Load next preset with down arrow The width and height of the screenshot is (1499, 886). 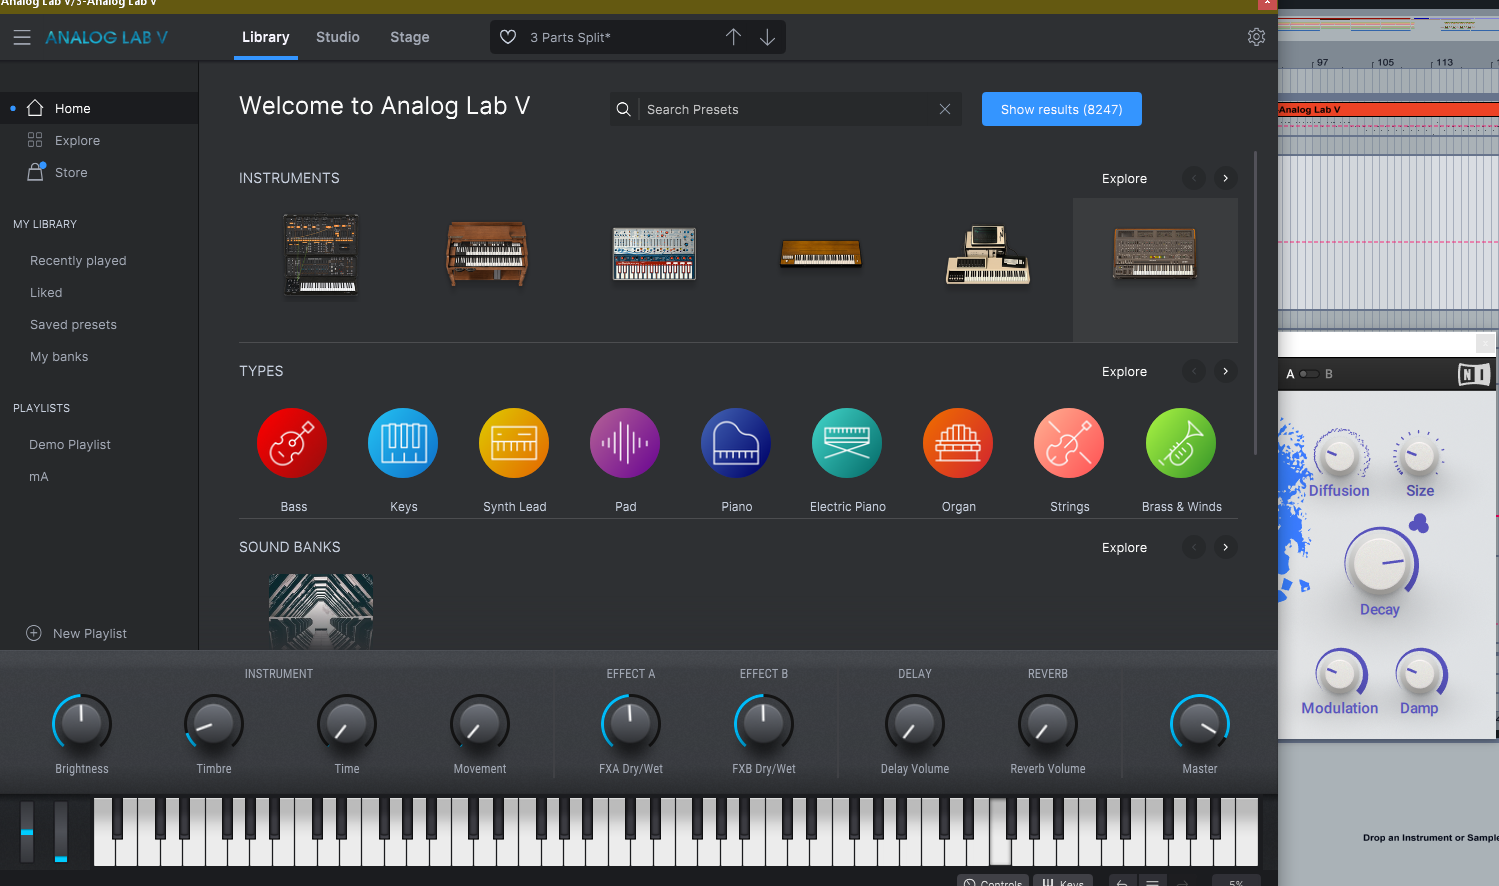point(767,37)
